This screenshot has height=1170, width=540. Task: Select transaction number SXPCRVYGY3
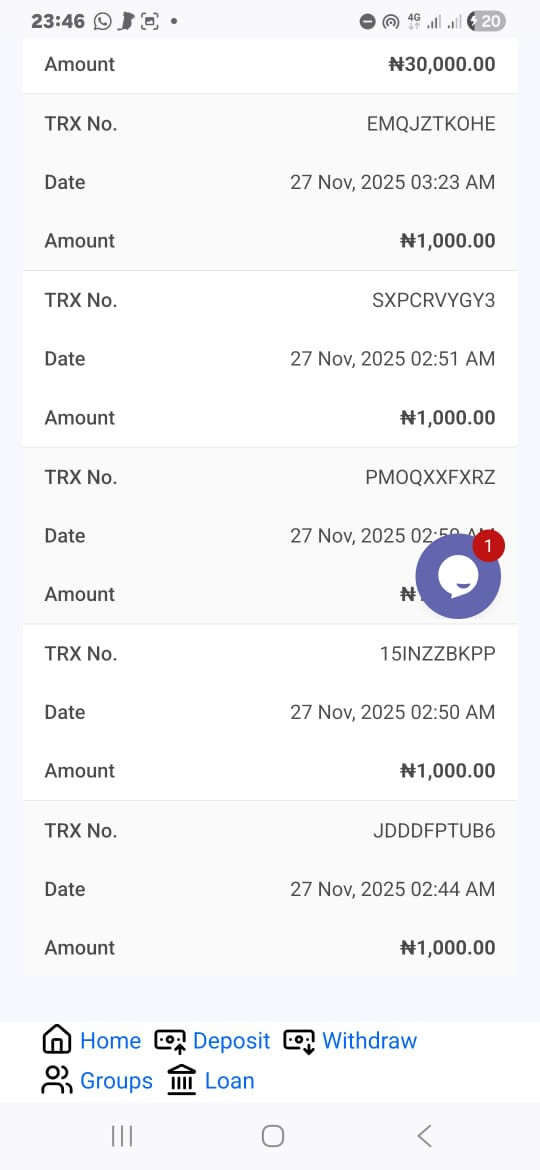click(x=433, y=300)
